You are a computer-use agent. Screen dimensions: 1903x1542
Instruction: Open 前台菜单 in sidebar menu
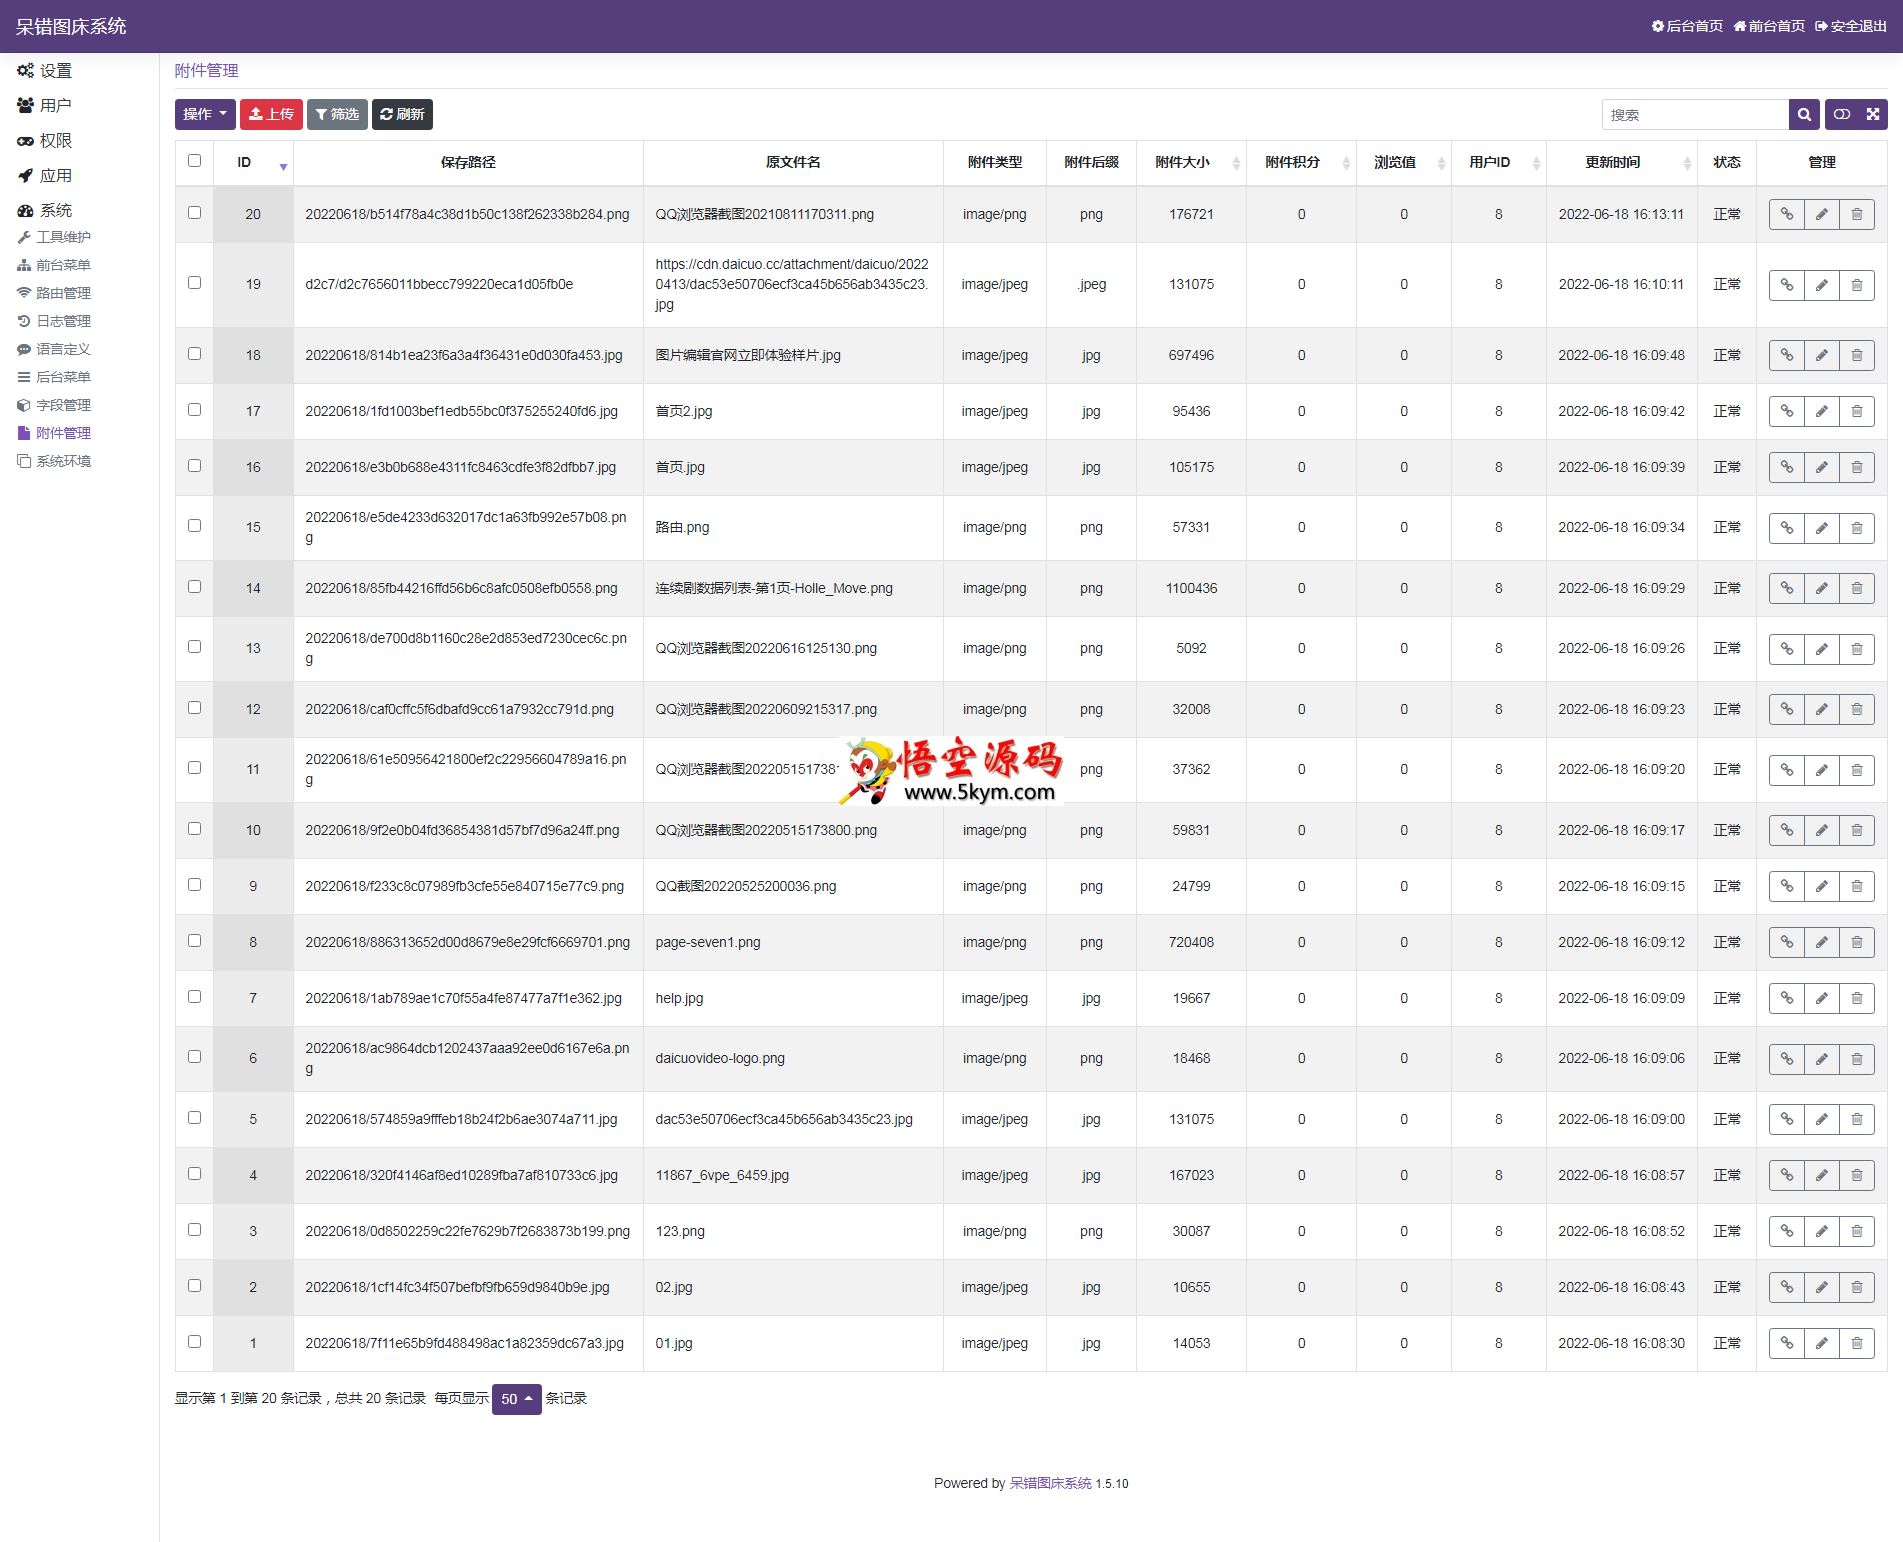55,265
